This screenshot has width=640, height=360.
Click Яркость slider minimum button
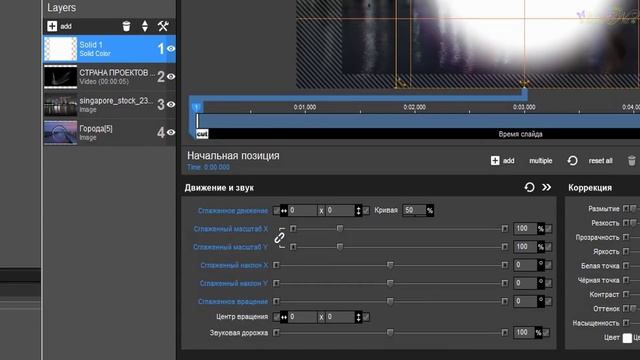[626, 251]
